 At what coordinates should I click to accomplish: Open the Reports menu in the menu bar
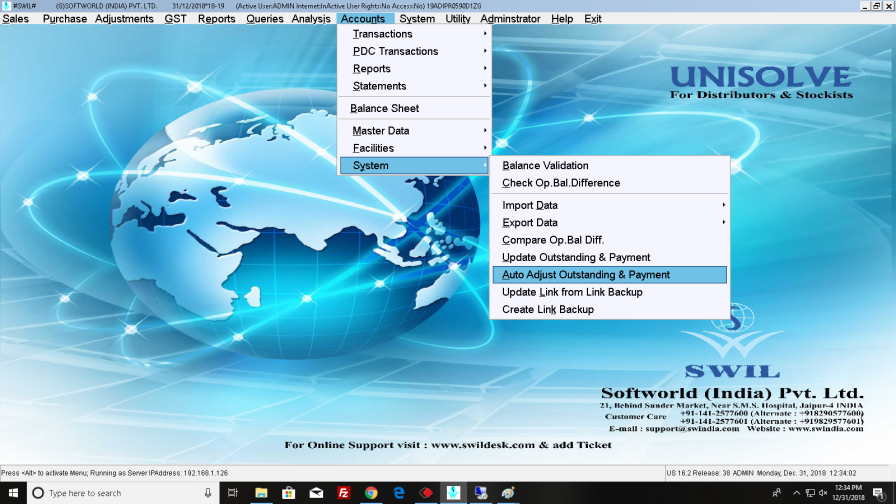[217, 19]
